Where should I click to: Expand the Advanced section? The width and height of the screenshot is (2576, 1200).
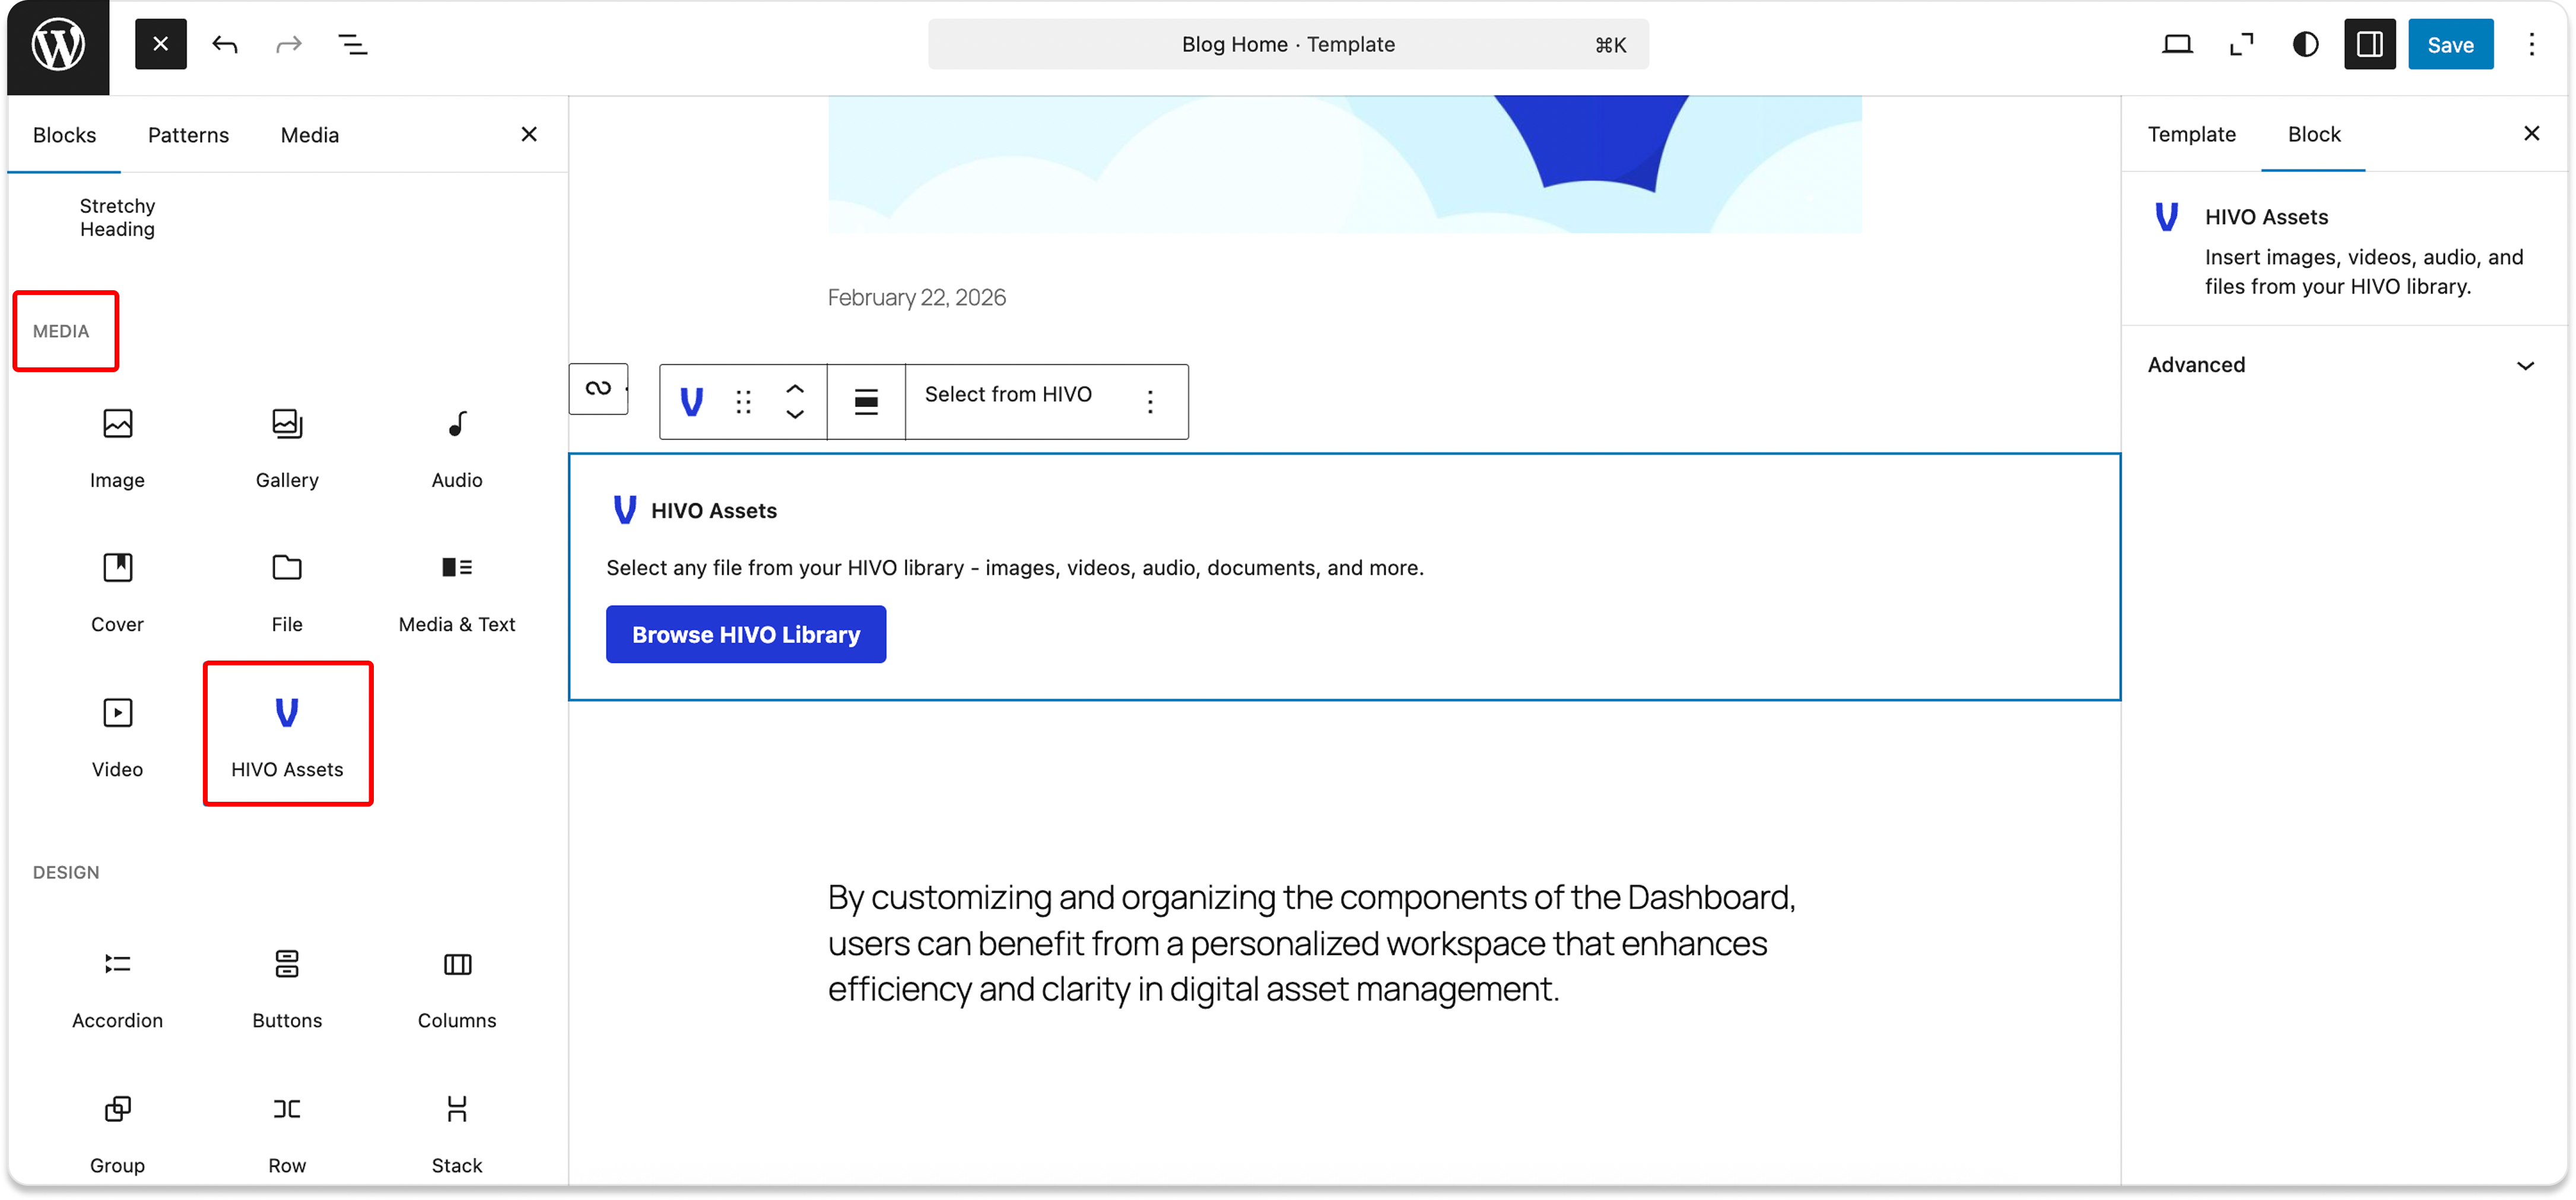2340,365
